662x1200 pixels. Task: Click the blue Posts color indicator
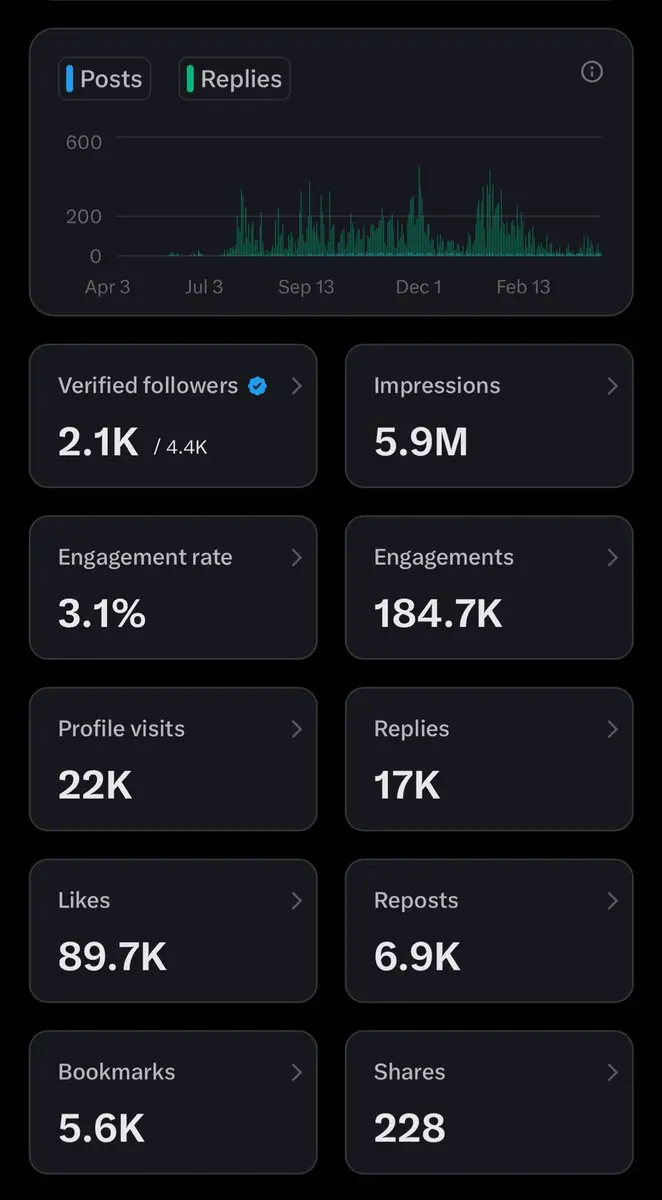(x=69, y=79)
